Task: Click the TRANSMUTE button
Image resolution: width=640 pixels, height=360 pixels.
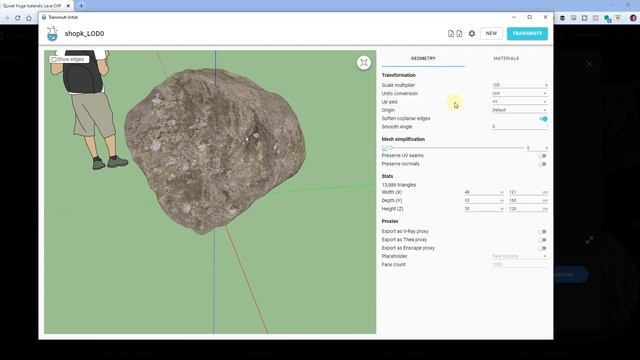Action: 527,33
